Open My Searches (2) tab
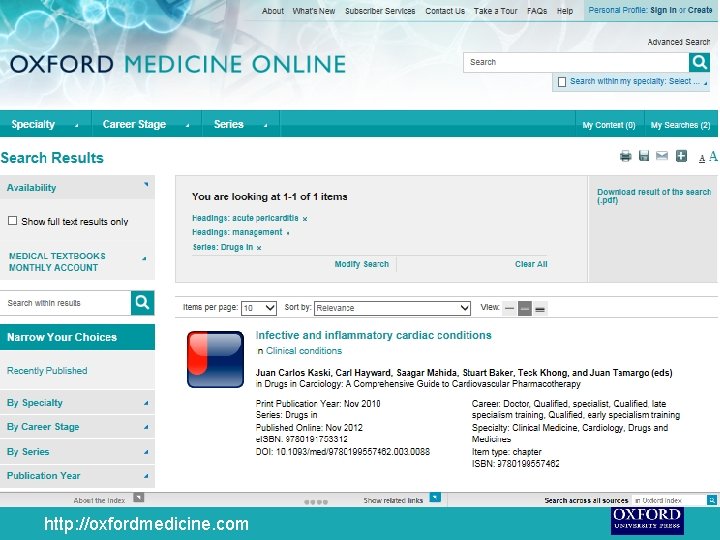Image resolution: width=720 pixels, height=540 pixels. pyautogui.click(x=681, y=125)
